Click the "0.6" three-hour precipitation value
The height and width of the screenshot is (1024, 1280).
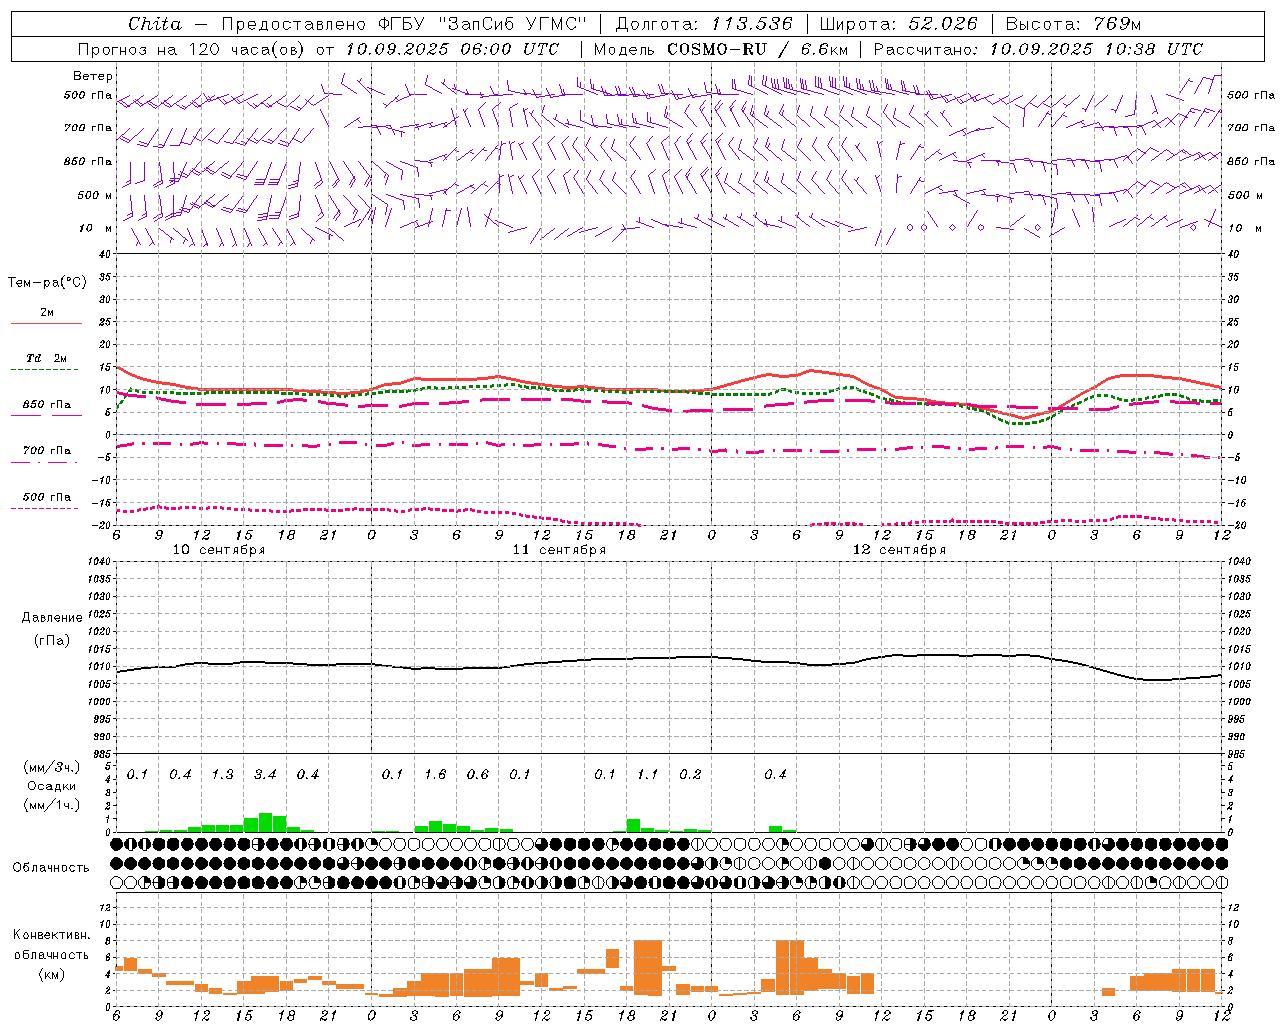[478, 775]
